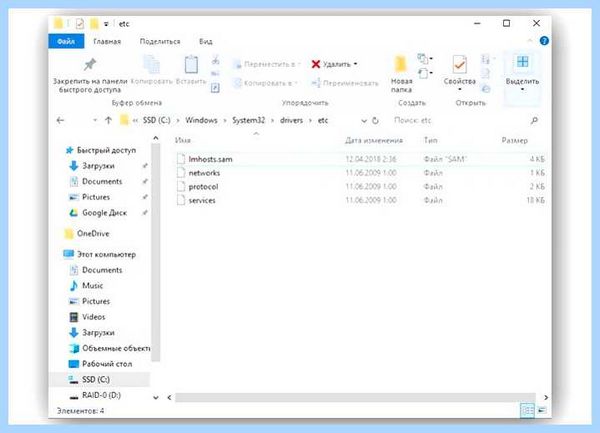Click the search magnifier icon

point(535,120)
